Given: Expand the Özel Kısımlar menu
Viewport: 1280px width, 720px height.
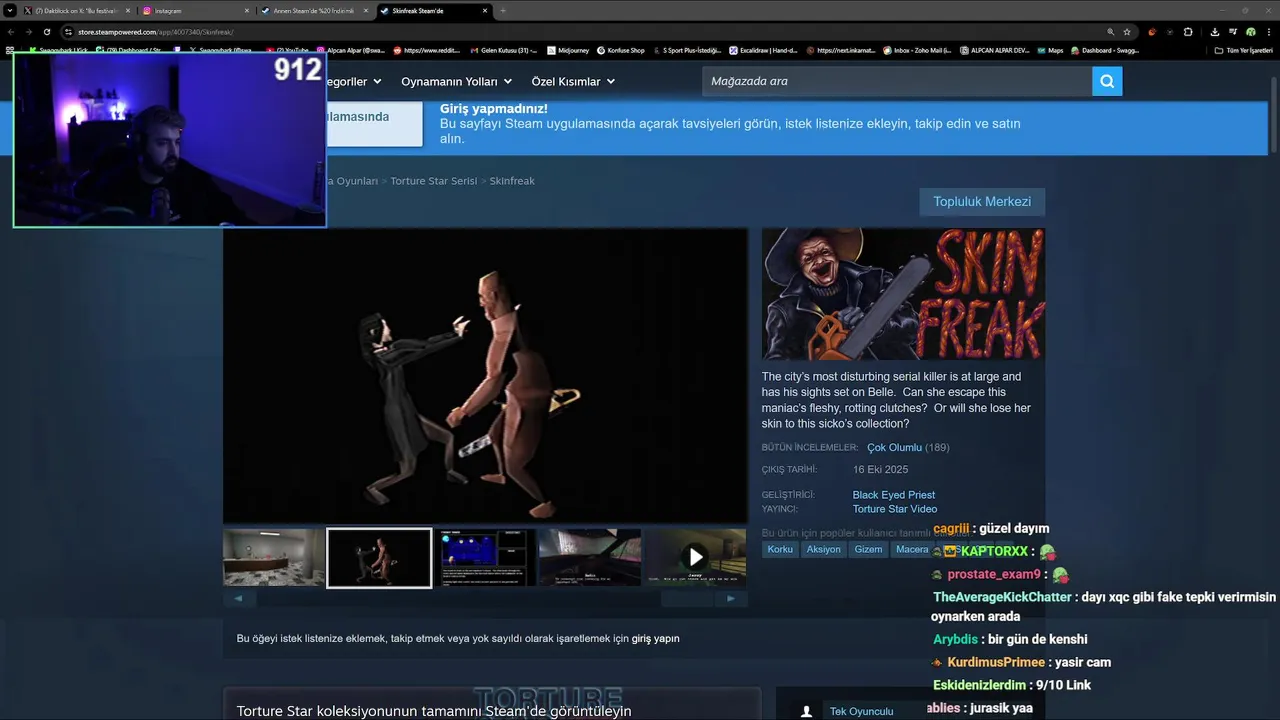Looking at the screenshot, I should point(573,81).
